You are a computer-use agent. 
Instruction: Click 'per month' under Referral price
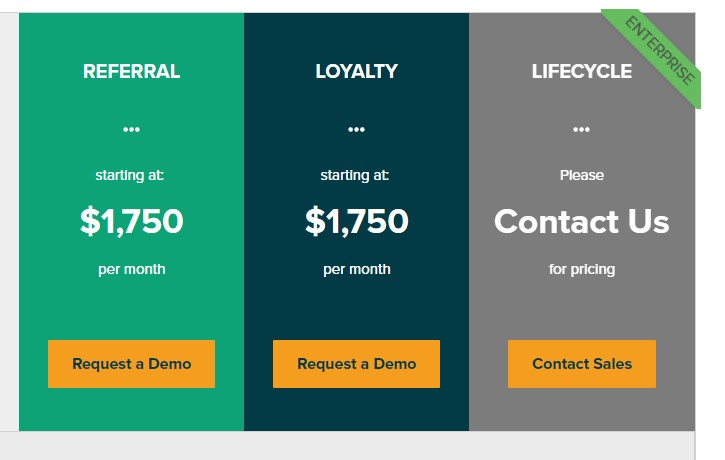[x=131, y=270]
